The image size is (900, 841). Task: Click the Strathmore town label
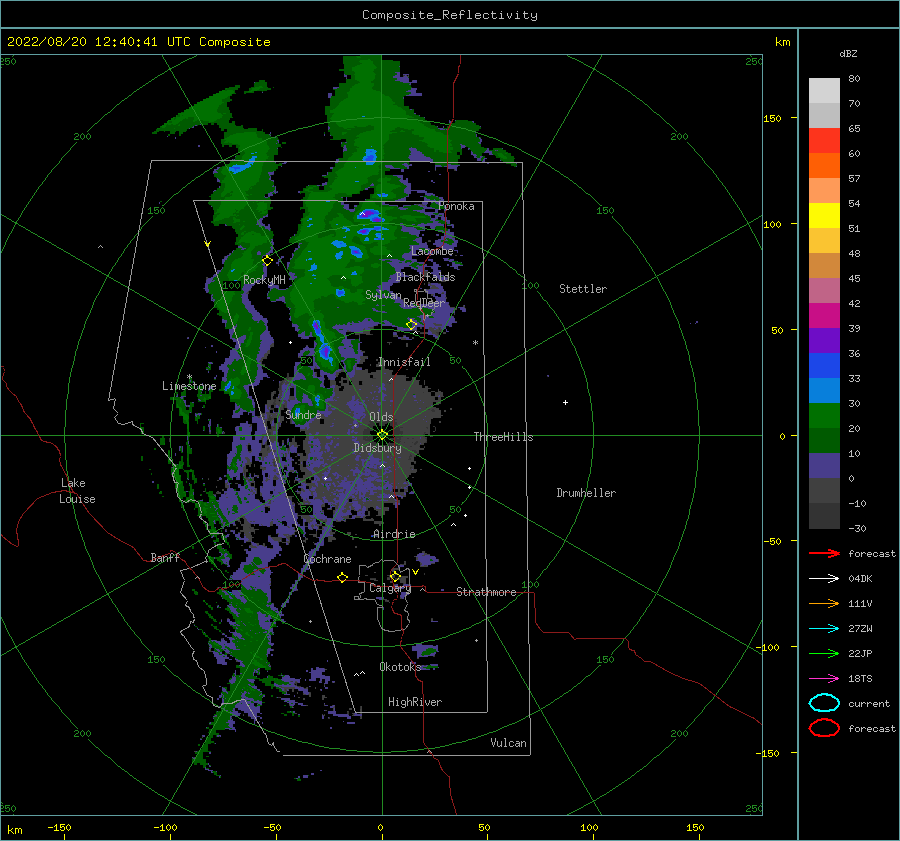point(486,592)
